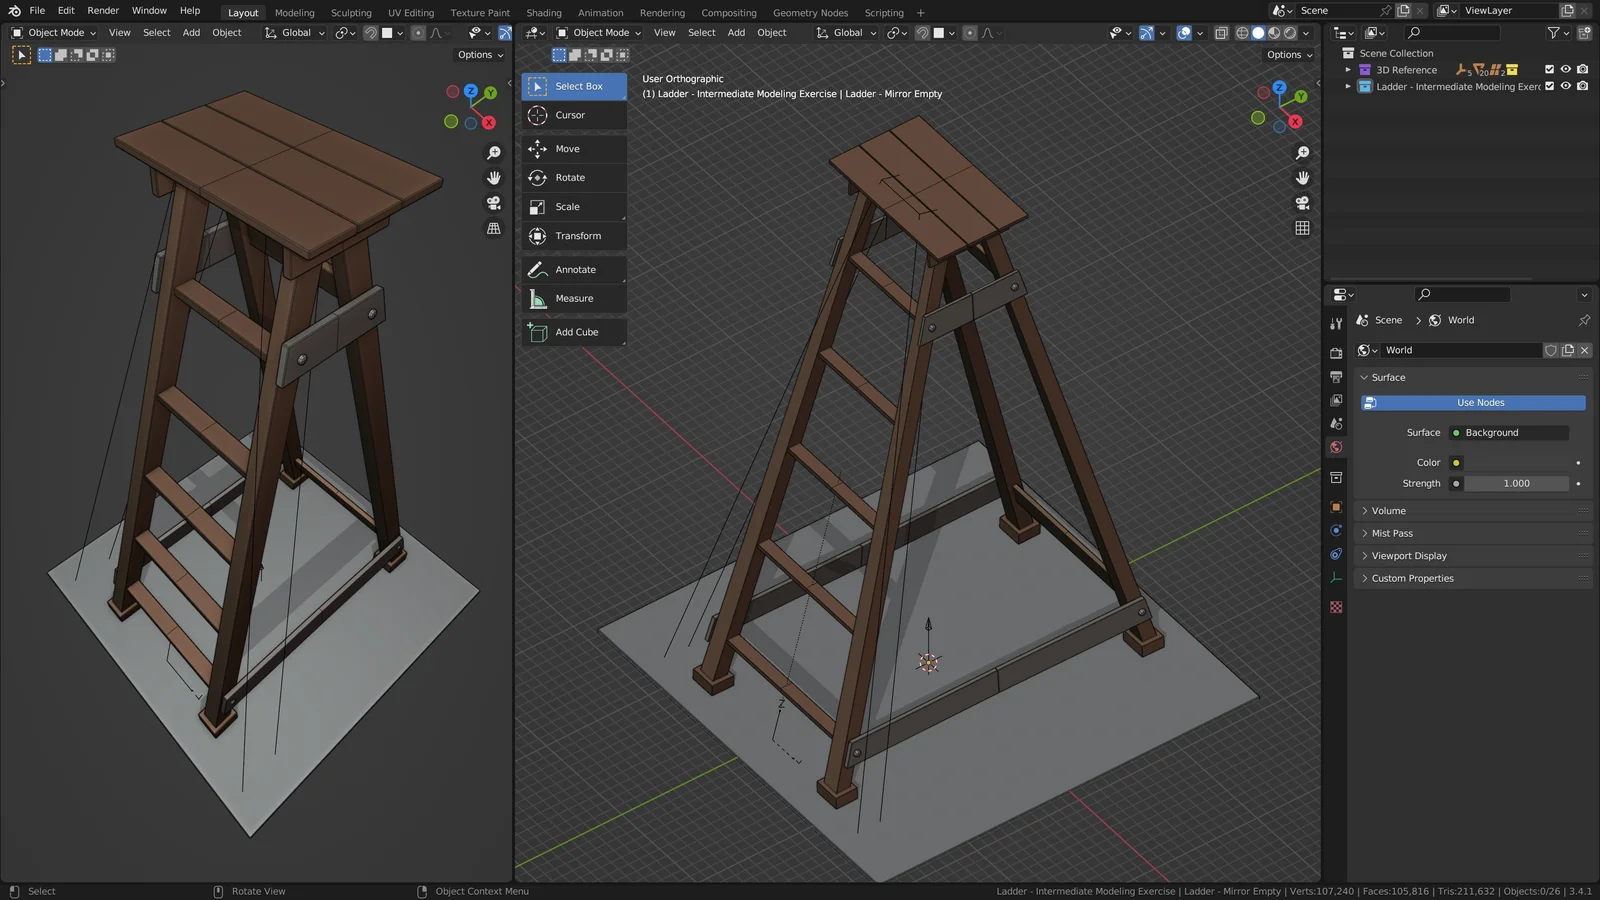Activate the Cursor tool
The width and height of the screenshot is (1600, 900).
(x=570, y=115)
